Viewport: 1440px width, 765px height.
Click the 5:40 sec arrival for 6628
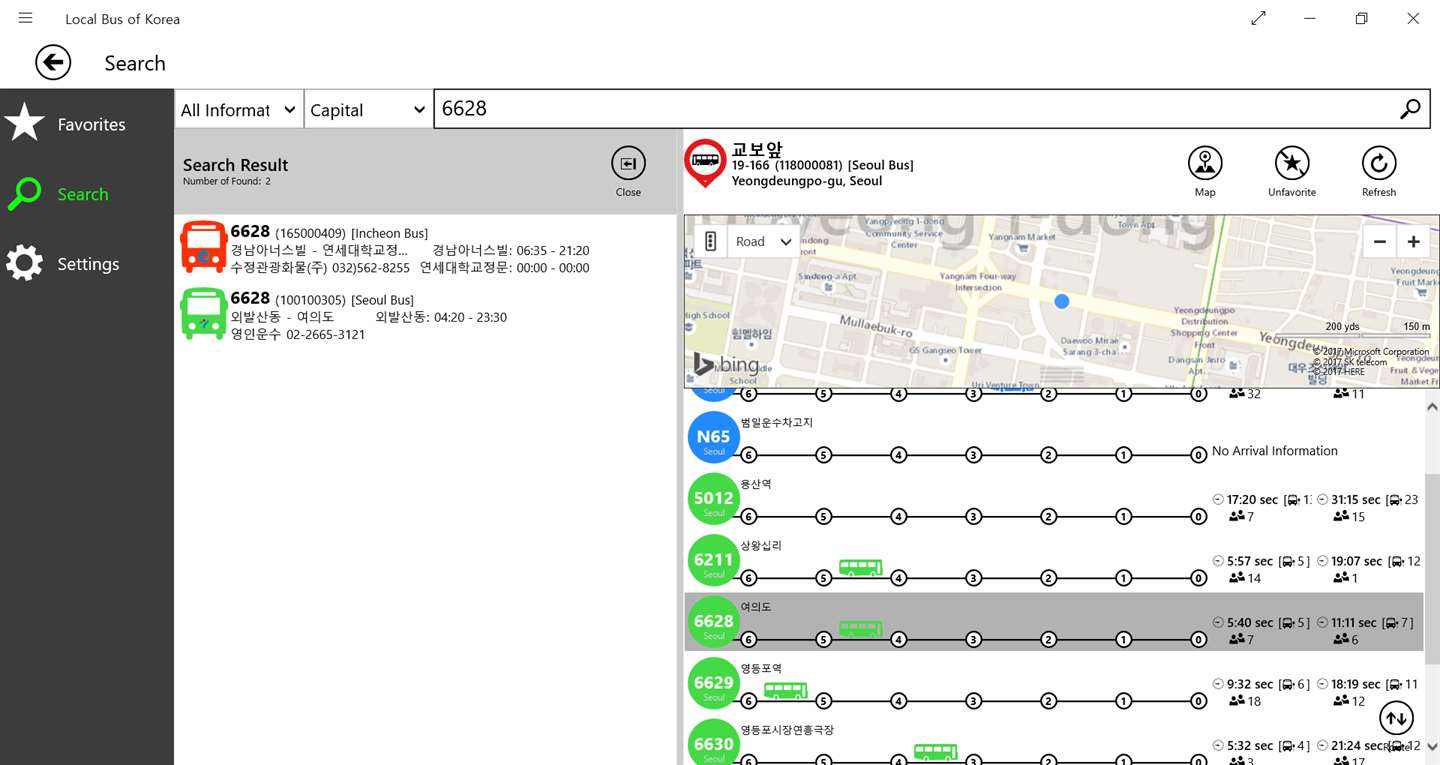(1249, 623)
